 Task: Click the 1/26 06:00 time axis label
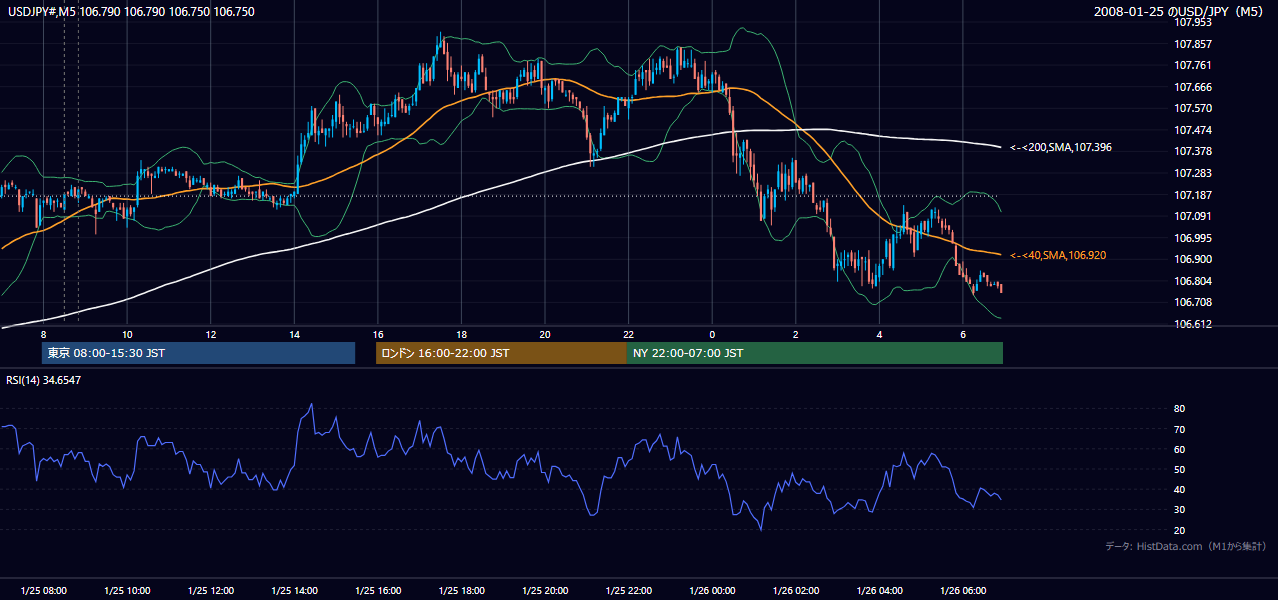[962, 591]
